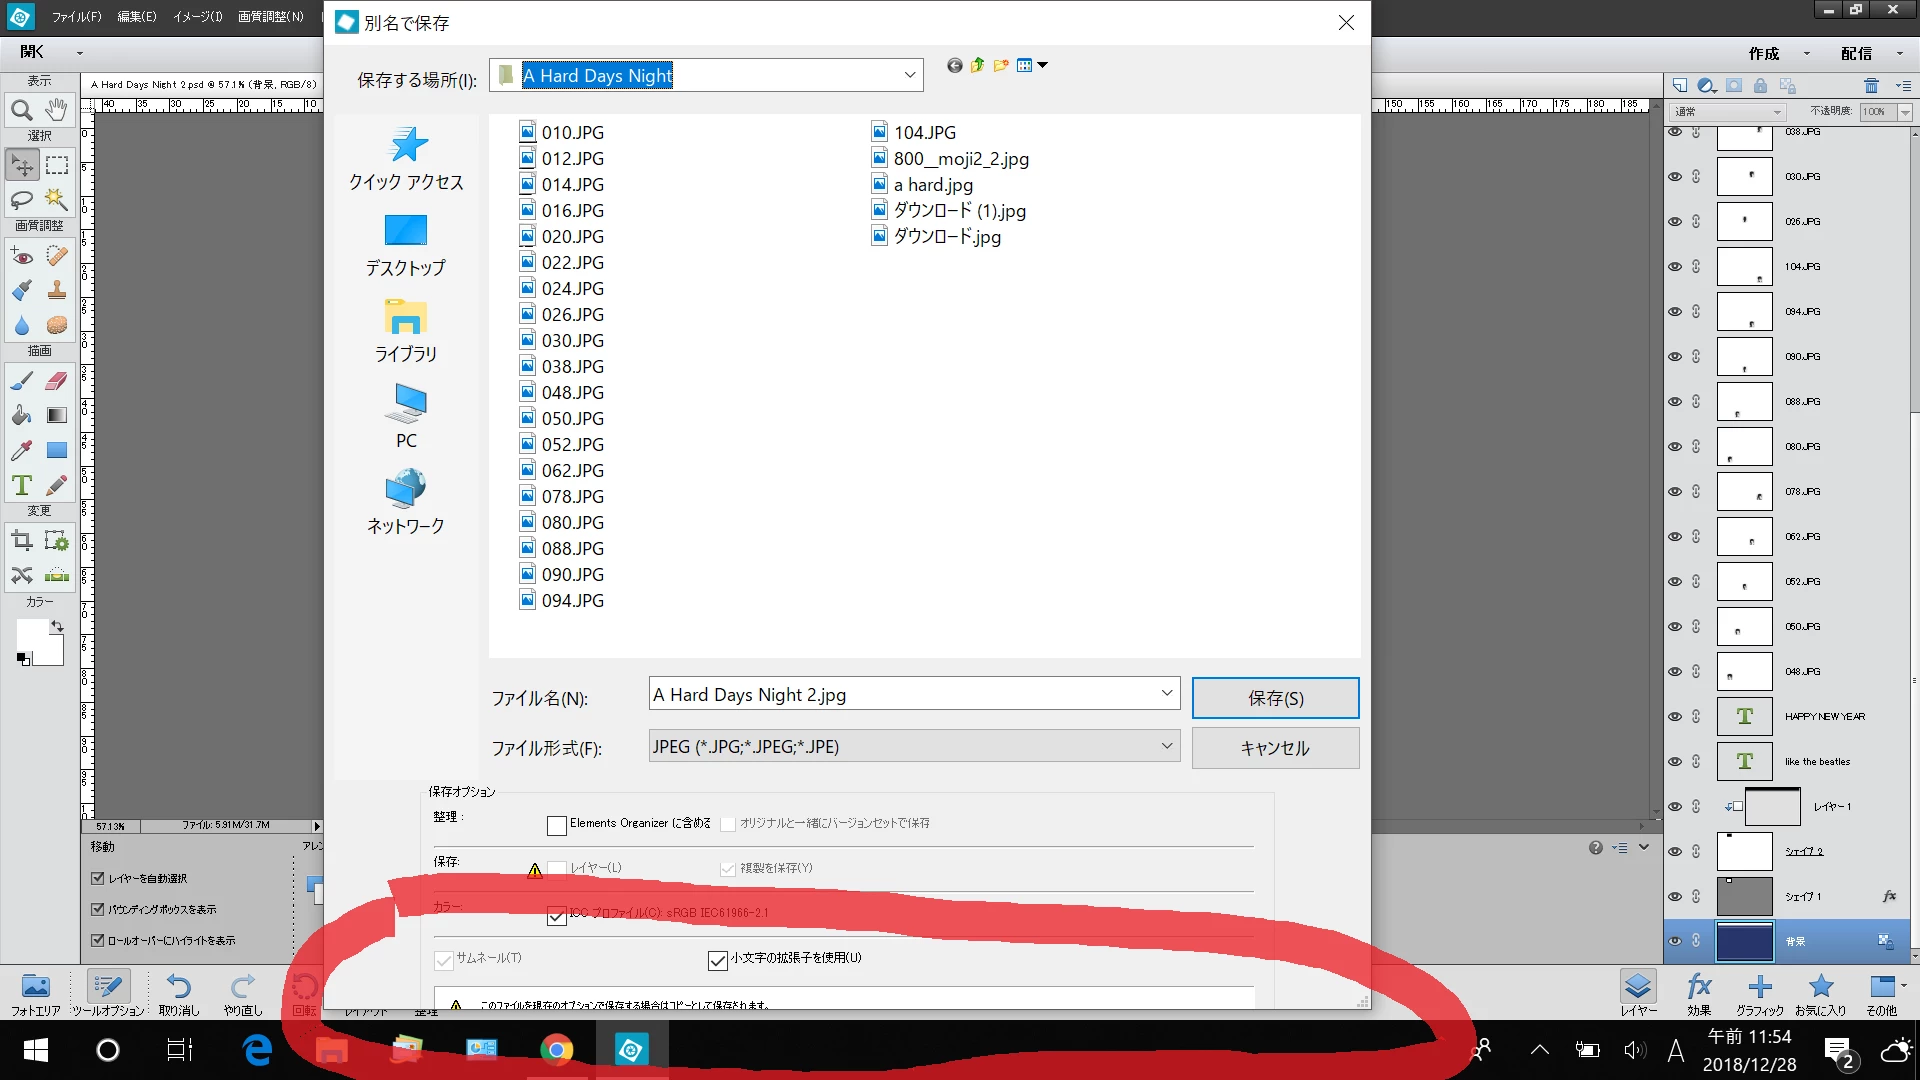Image resolution: width=1920 pixels, height=1080 pixels.
Task: Open the Image menu
Action: point(197,16)
